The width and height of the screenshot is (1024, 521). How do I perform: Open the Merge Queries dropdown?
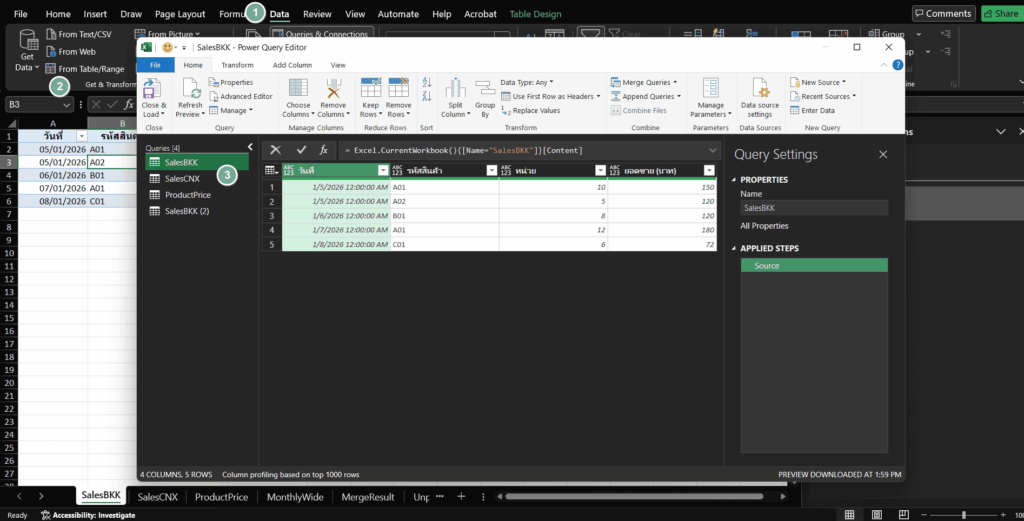coord(644,82)
